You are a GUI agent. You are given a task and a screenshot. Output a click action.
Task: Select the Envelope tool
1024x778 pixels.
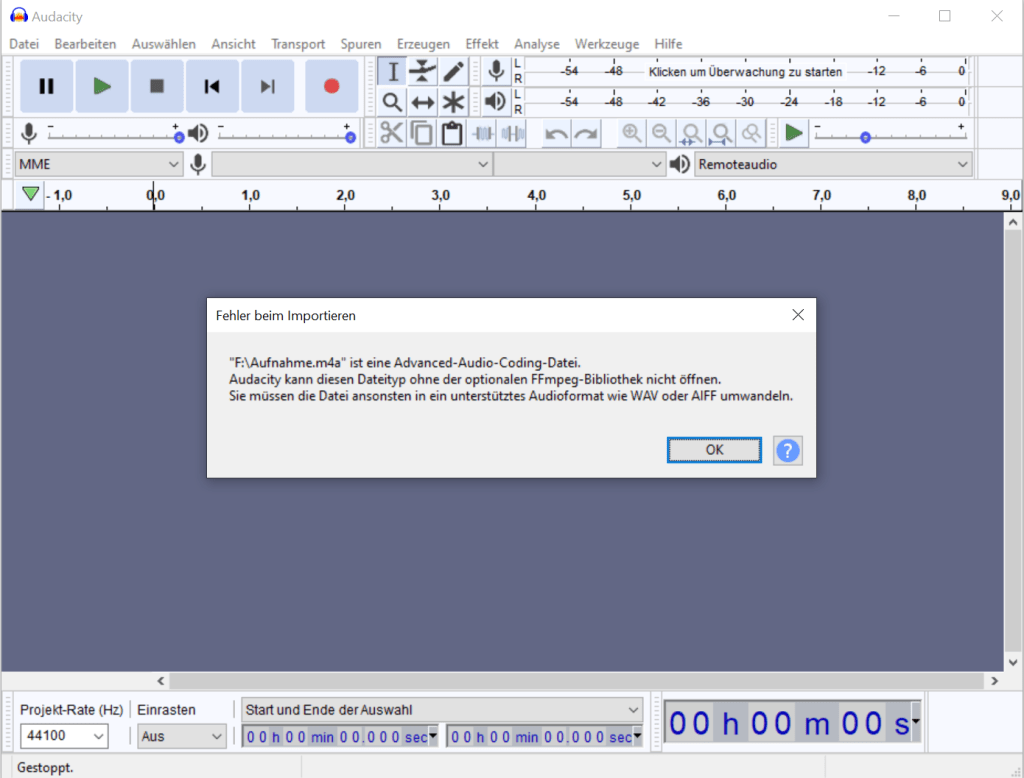(x=423, y=71)
